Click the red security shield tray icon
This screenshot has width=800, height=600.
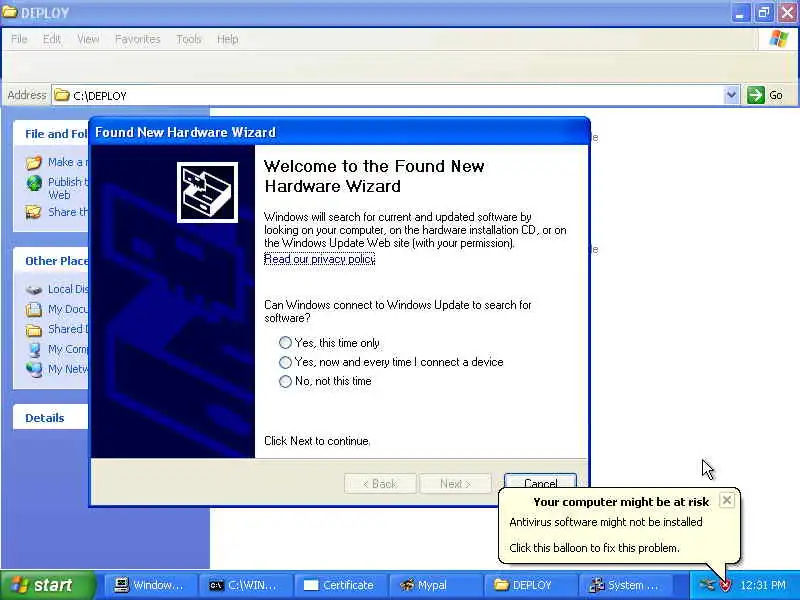pos(725,585)
